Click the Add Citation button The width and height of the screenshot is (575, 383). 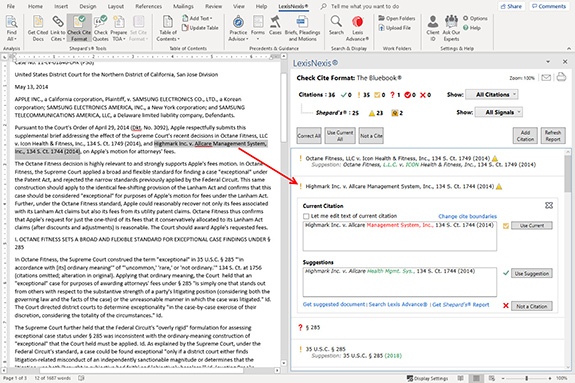click(525, 136)
